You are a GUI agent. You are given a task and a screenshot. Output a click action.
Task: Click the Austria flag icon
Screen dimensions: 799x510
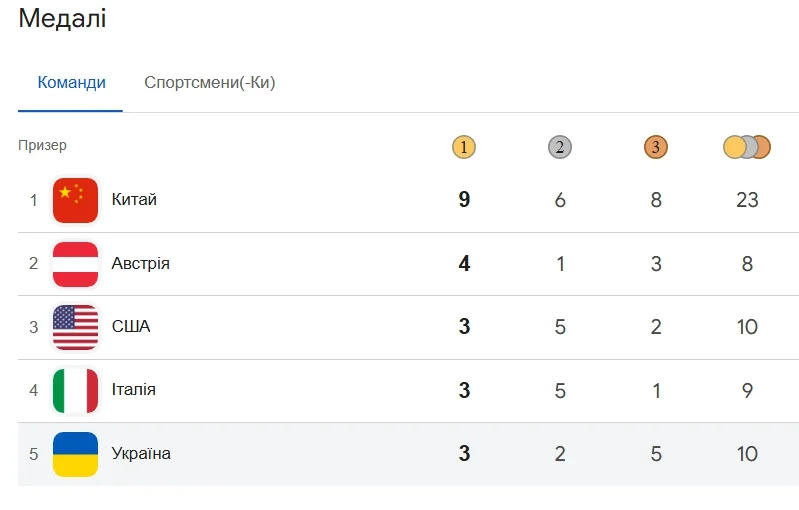(x=75, y=264)
